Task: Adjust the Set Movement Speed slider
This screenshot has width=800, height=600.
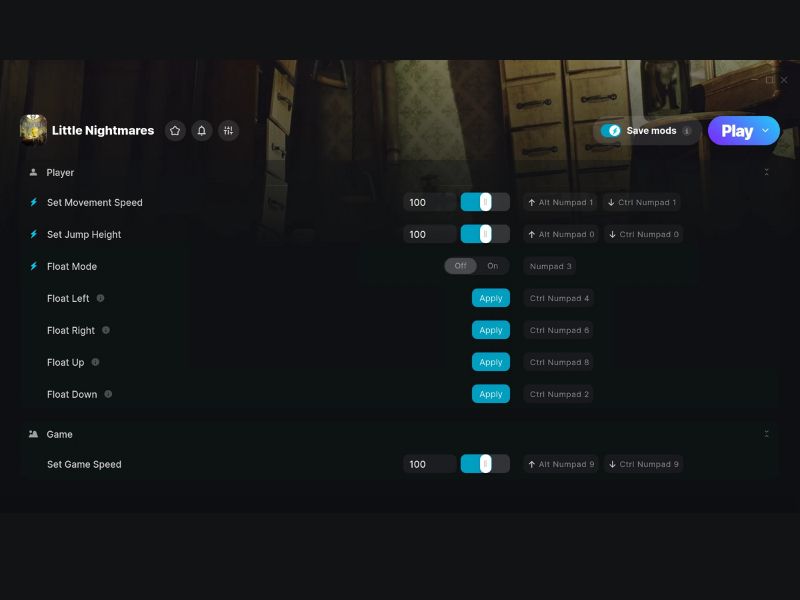Action: pos(485,203)
